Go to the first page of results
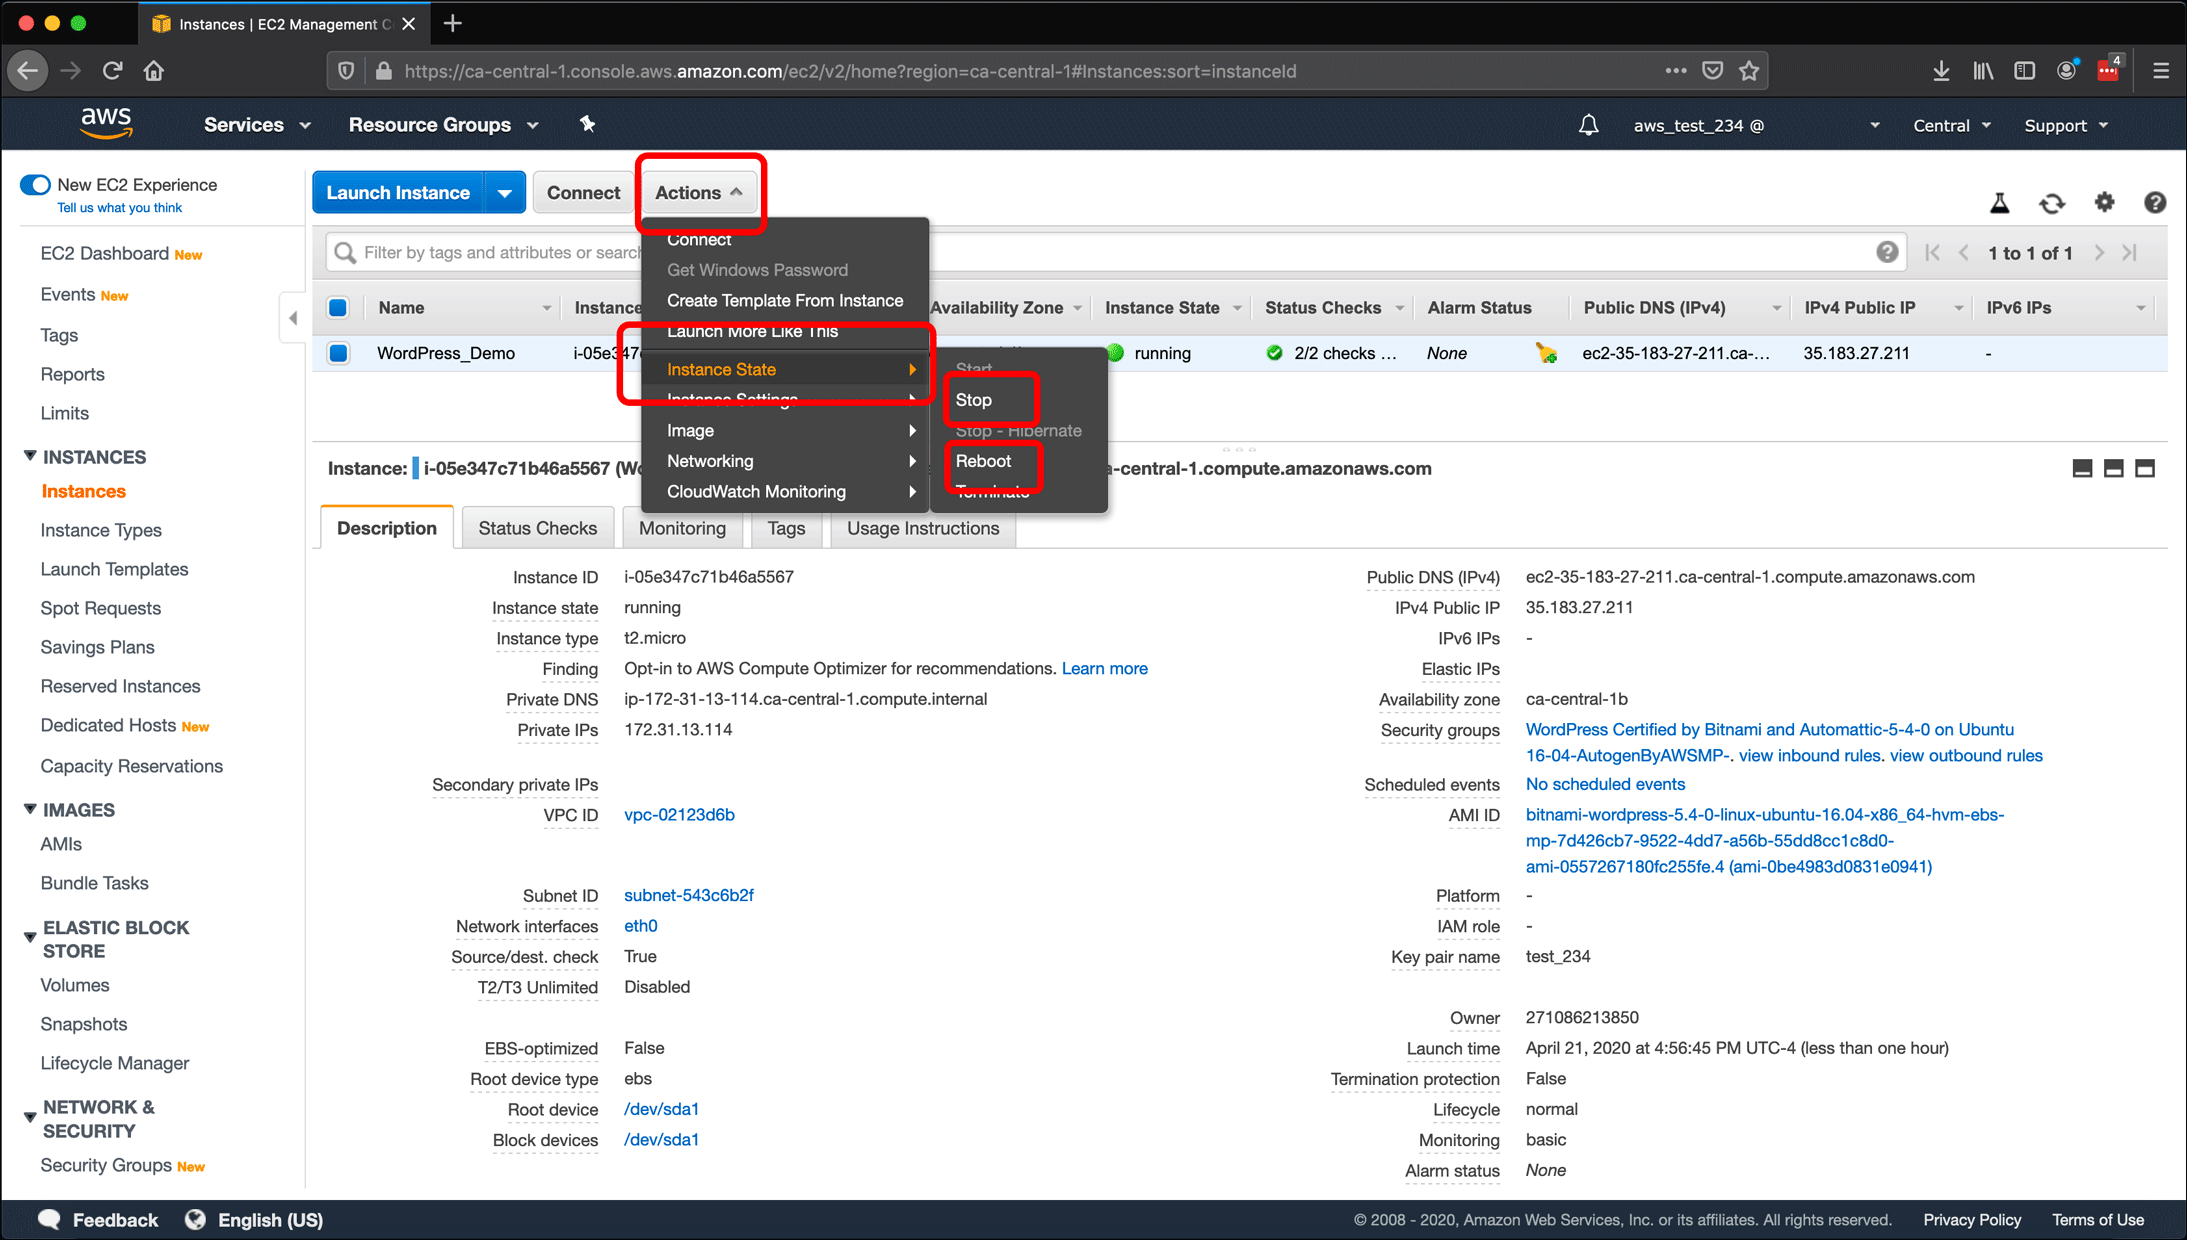Screen dimensions: 2187x1240 (1932, 253)
